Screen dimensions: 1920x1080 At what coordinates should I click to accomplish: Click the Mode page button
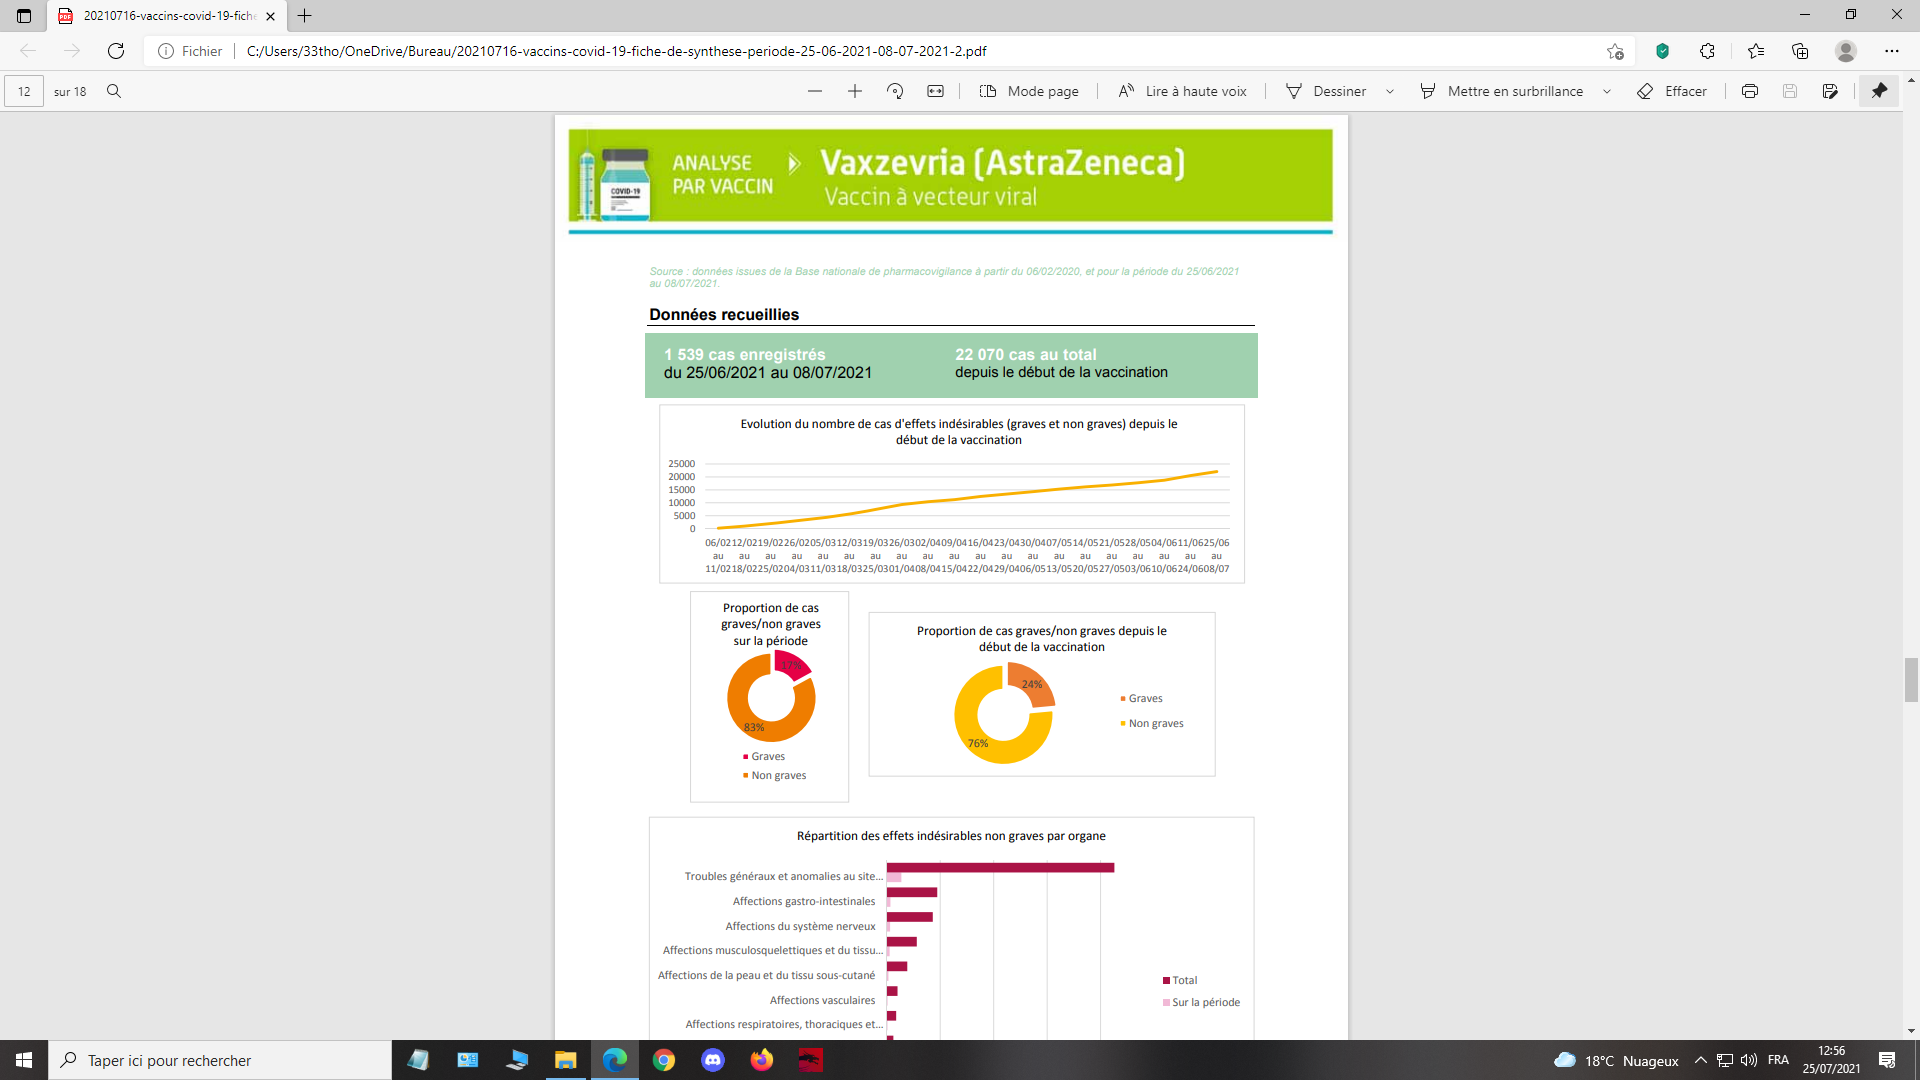click(1029, 91)
